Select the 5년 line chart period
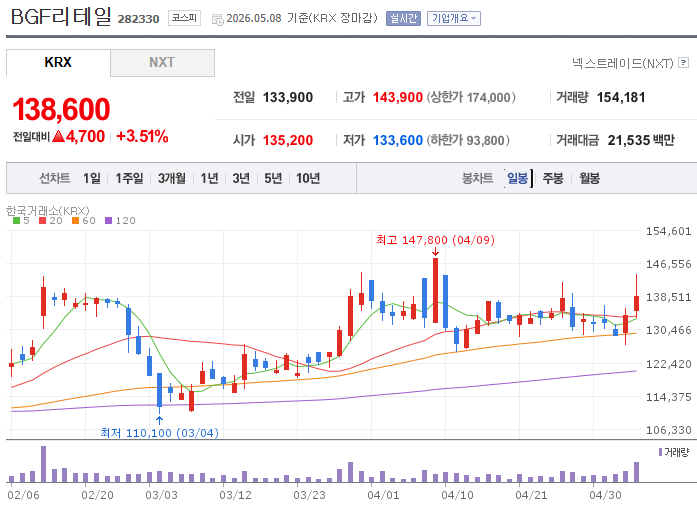697x506 pixels. [273, 178]
